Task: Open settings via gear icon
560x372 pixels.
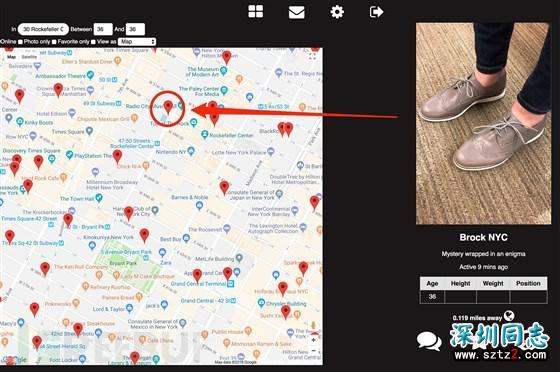Action: pos(337,12)
